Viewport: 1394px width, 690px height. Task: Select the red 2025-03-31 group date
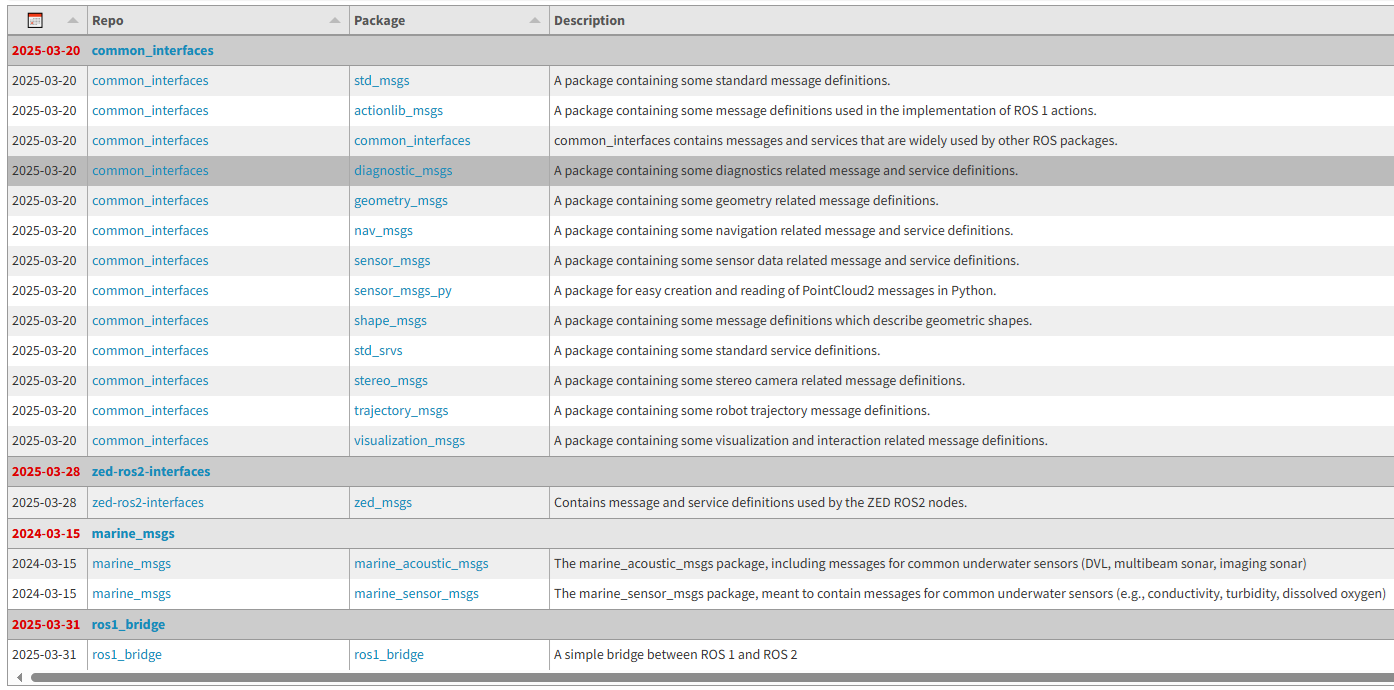(x=46, y=624)
